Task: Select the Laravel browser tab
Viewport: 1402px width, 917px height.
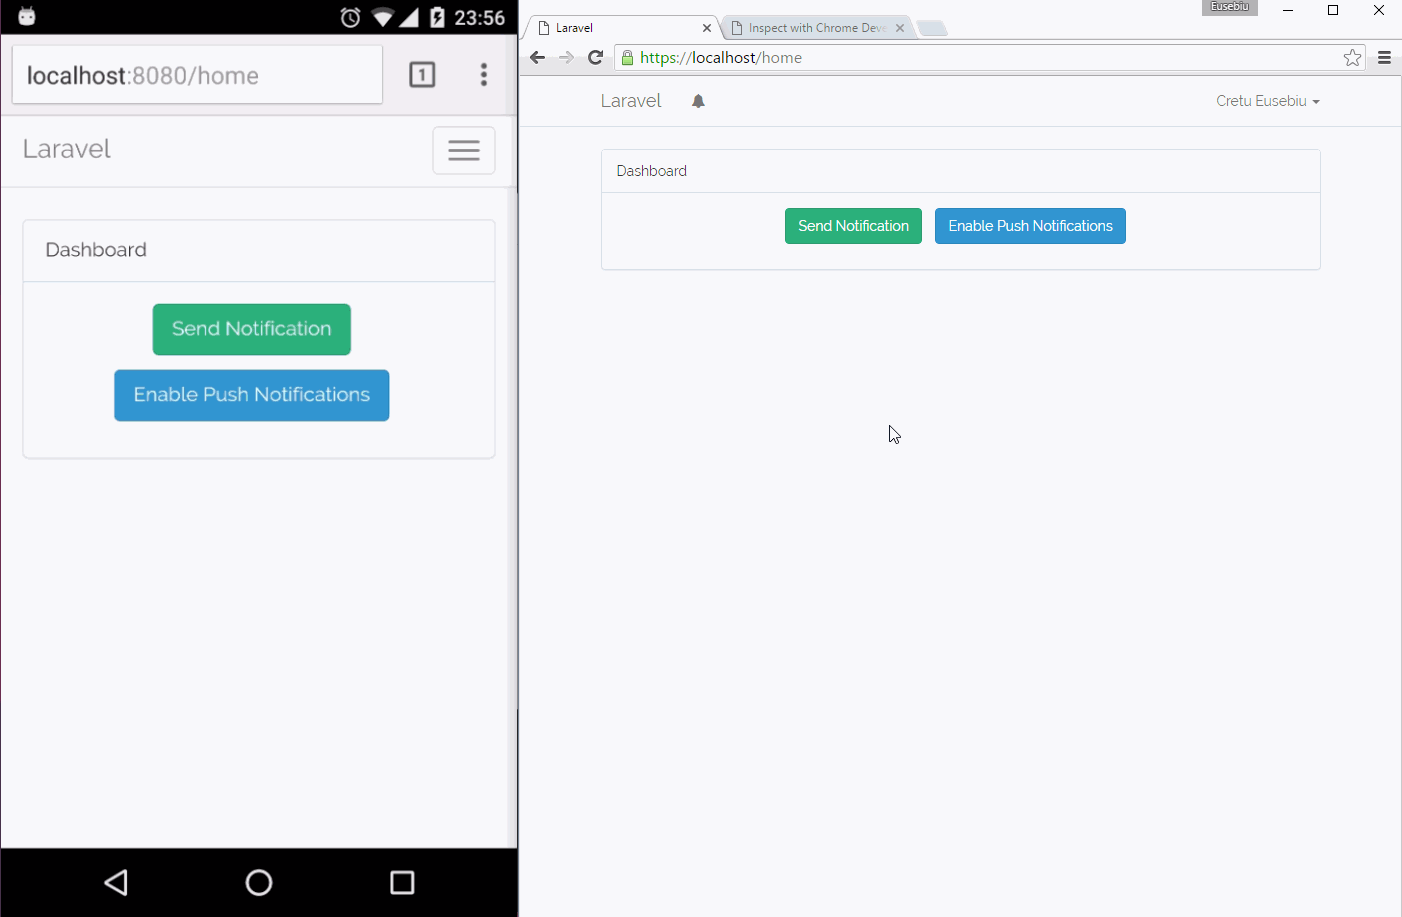Action: pyautogui.click(x=620, y=28)
